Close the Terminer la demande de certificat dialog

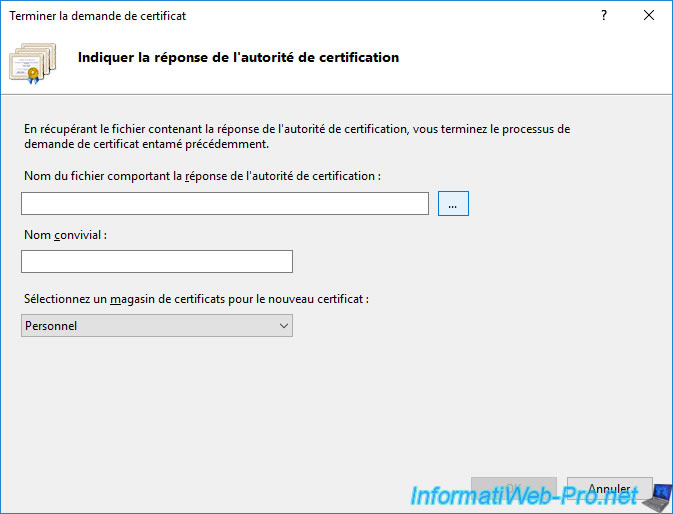649,16
